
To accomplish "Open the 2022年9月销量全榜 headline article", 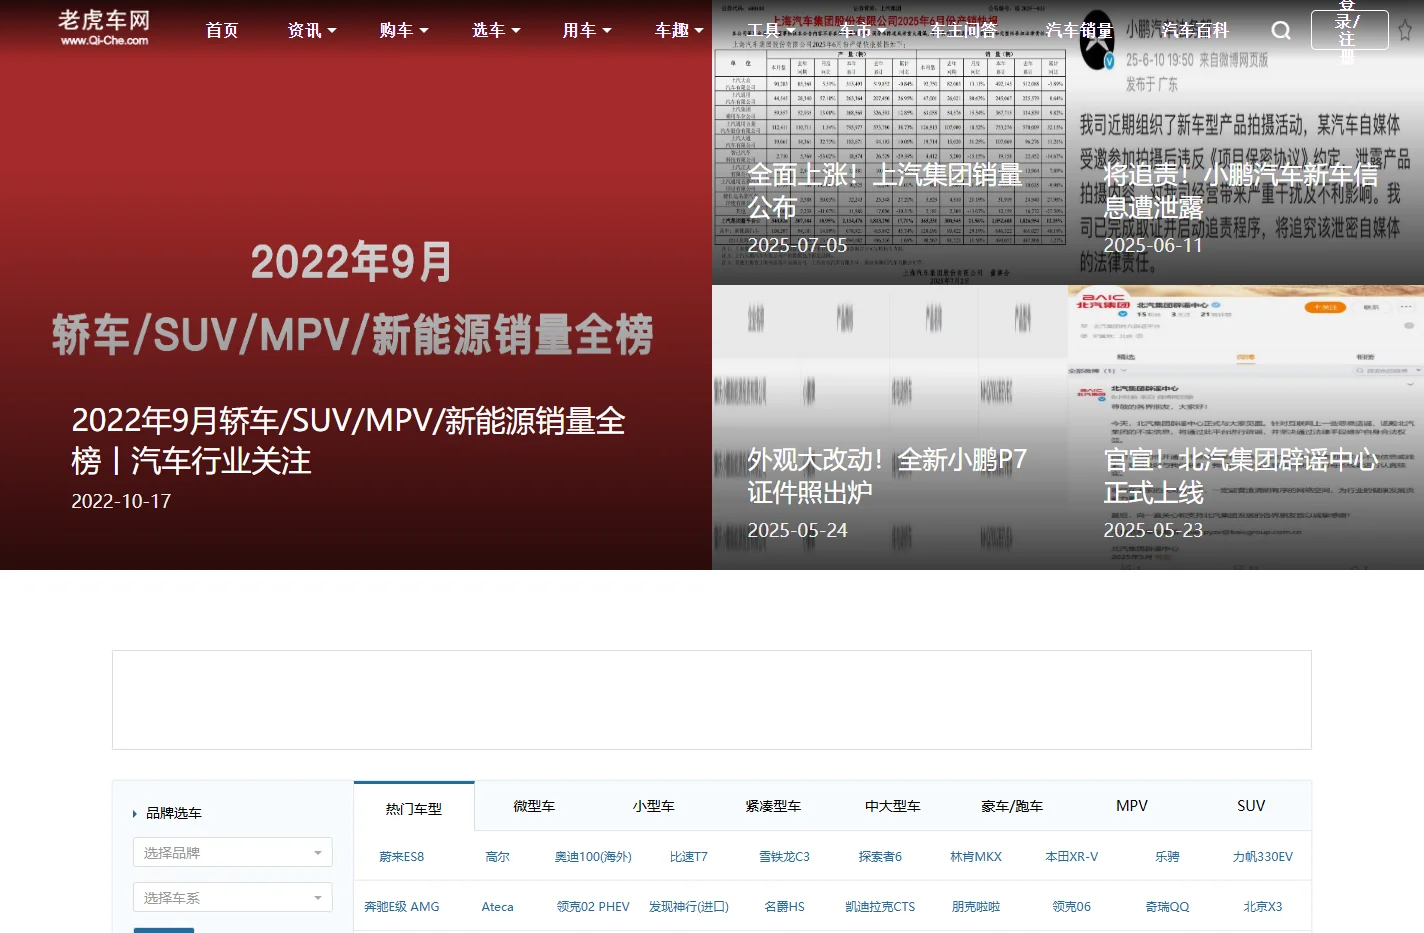I will tap(348, 441).
